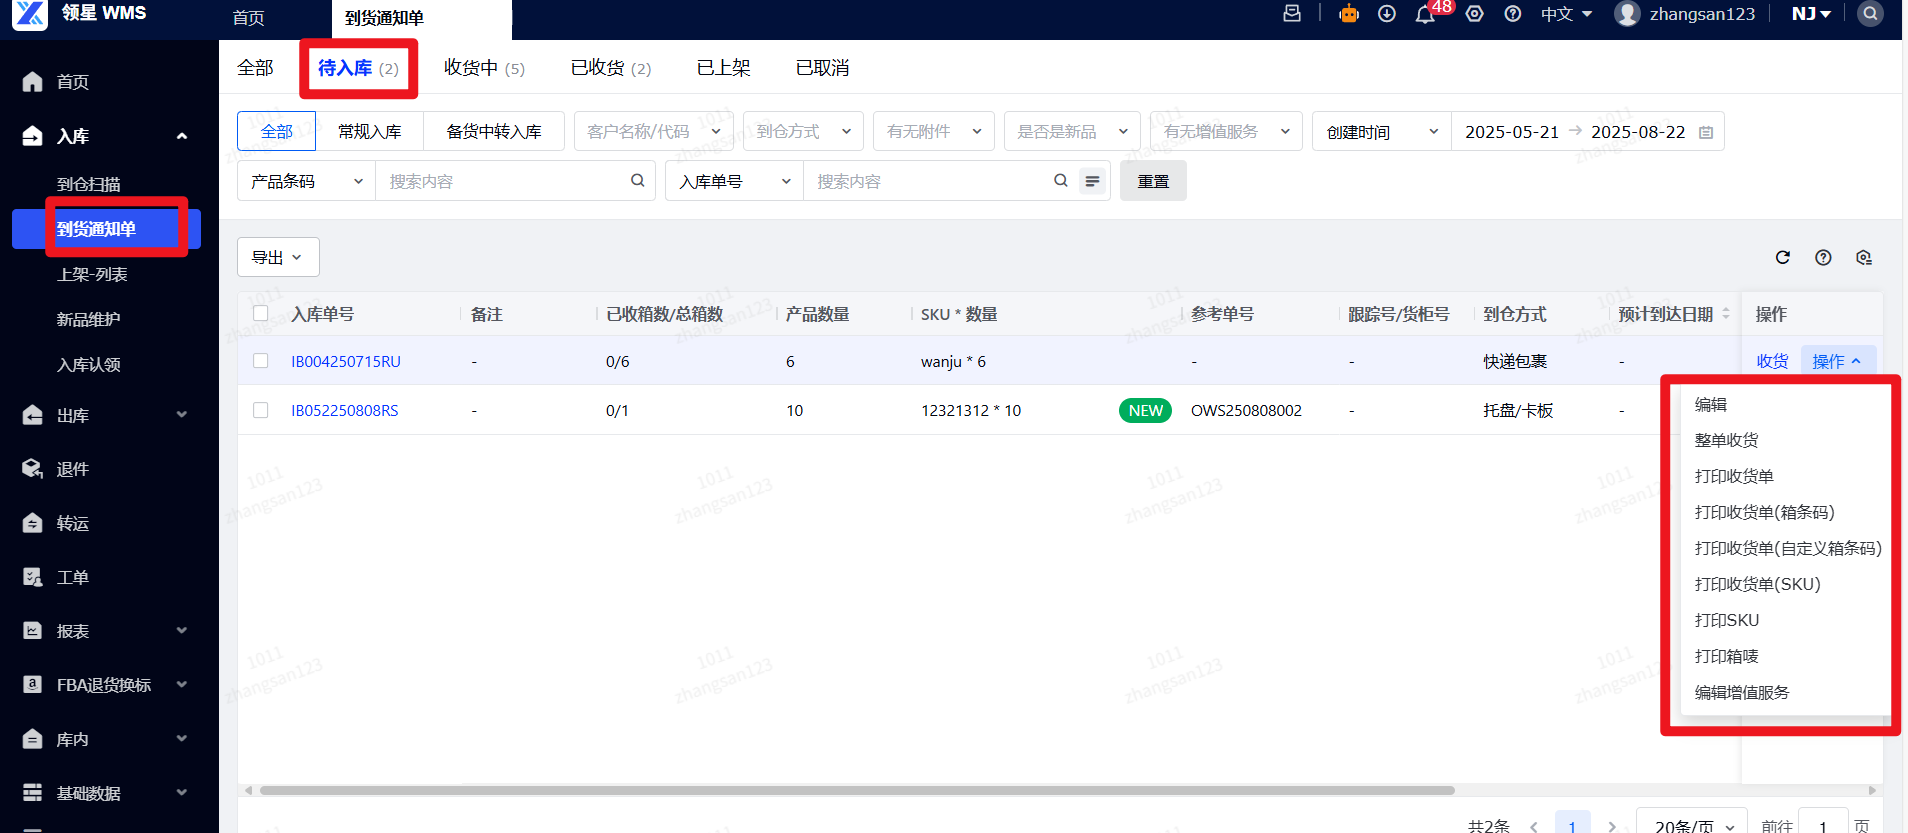Click the 首页 home icon in sidebar
The width and height of the screenshot is (1908, 833).
pyautogui.click(x=33, y=81)
